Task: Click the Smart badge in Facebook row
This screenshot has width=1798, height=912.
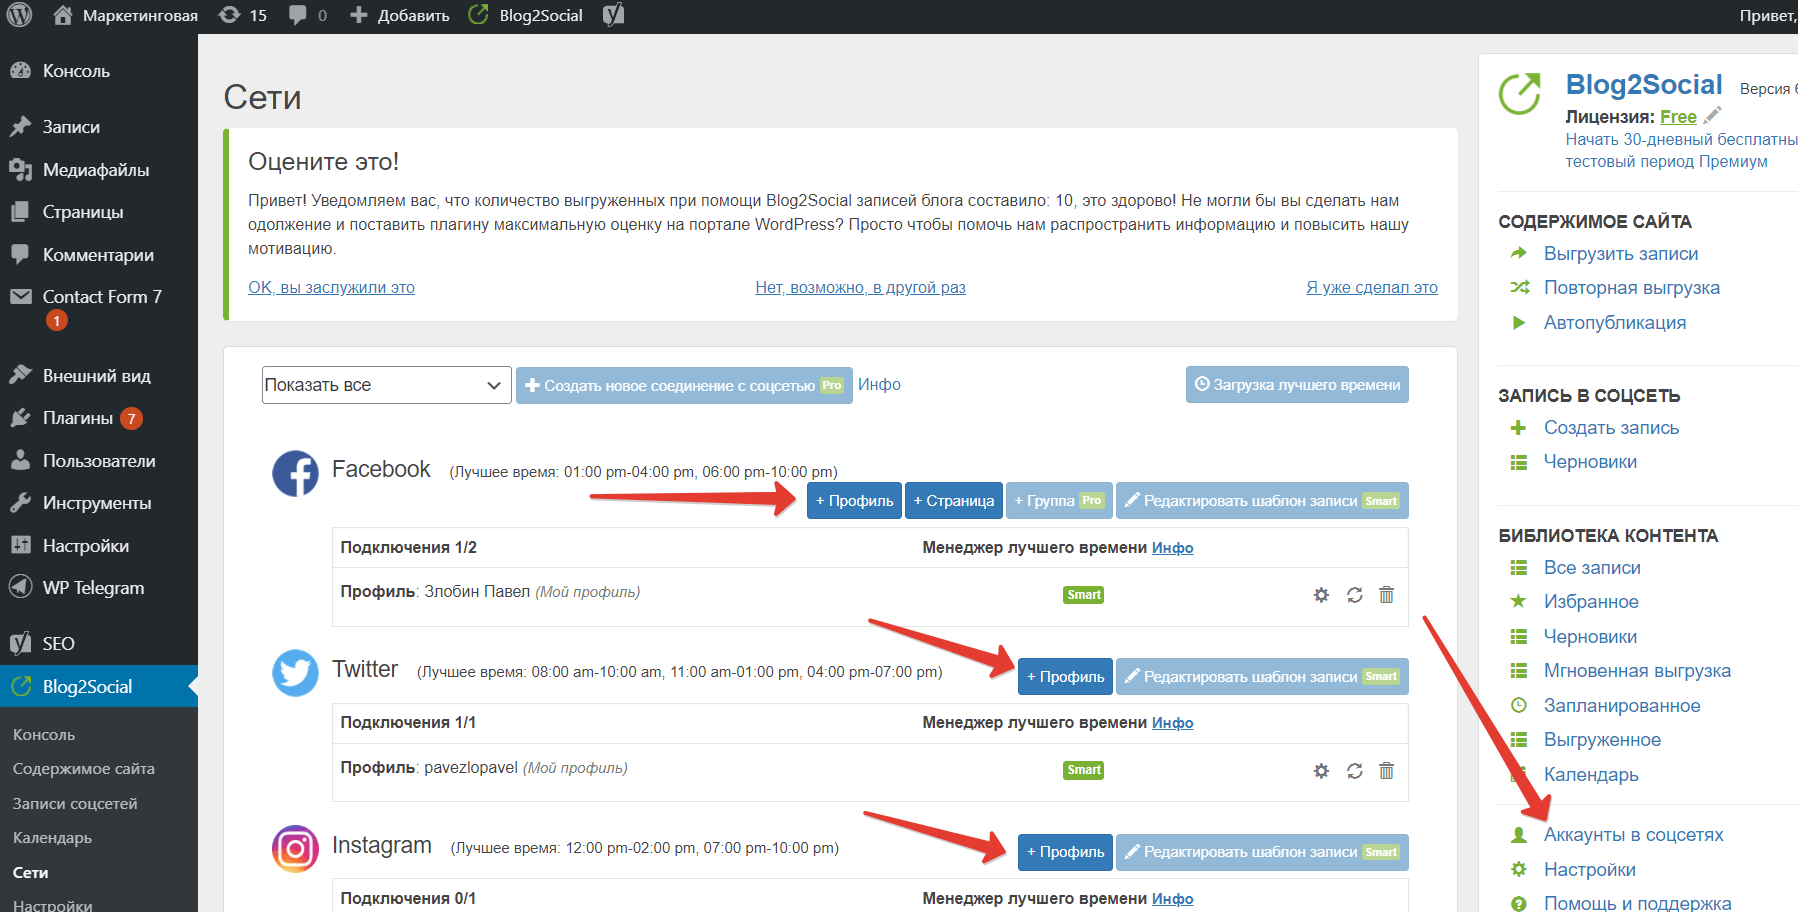Action: click(x=1084, y=595)
